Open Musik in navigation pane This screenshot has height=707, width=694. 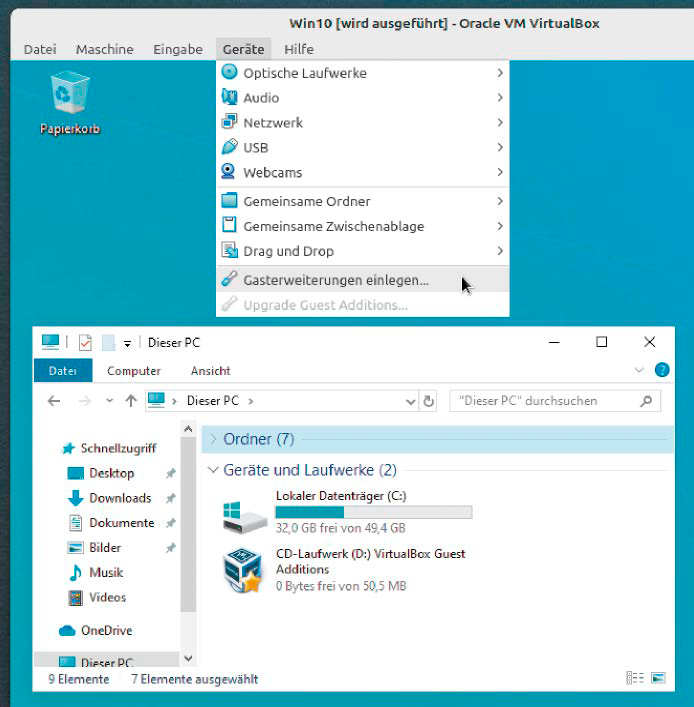[106, 572]
